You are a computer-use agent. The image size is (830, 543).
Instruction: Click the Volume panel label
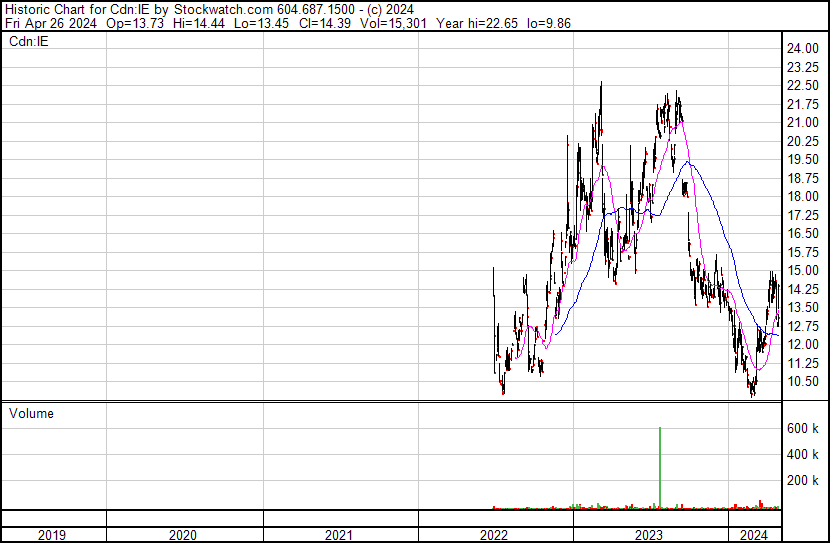pyautogui.click(x=31, y=413)
